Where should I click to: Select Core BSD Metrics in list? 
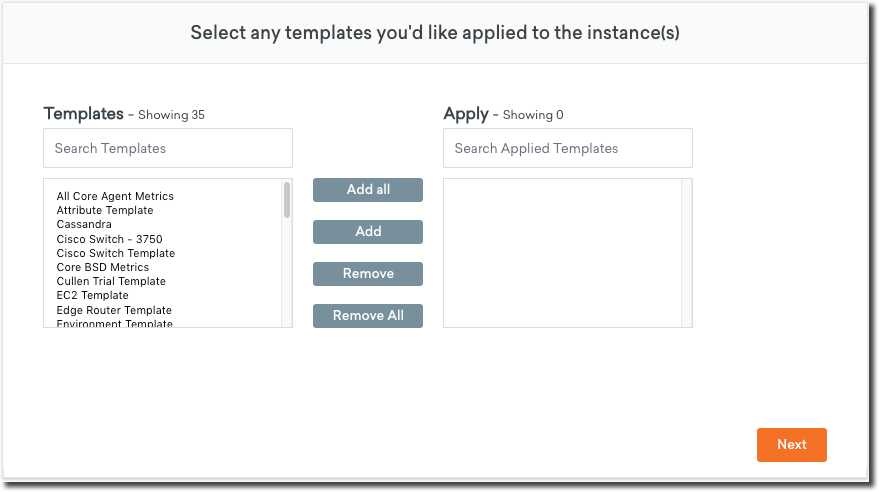click(x=102, y=268)
